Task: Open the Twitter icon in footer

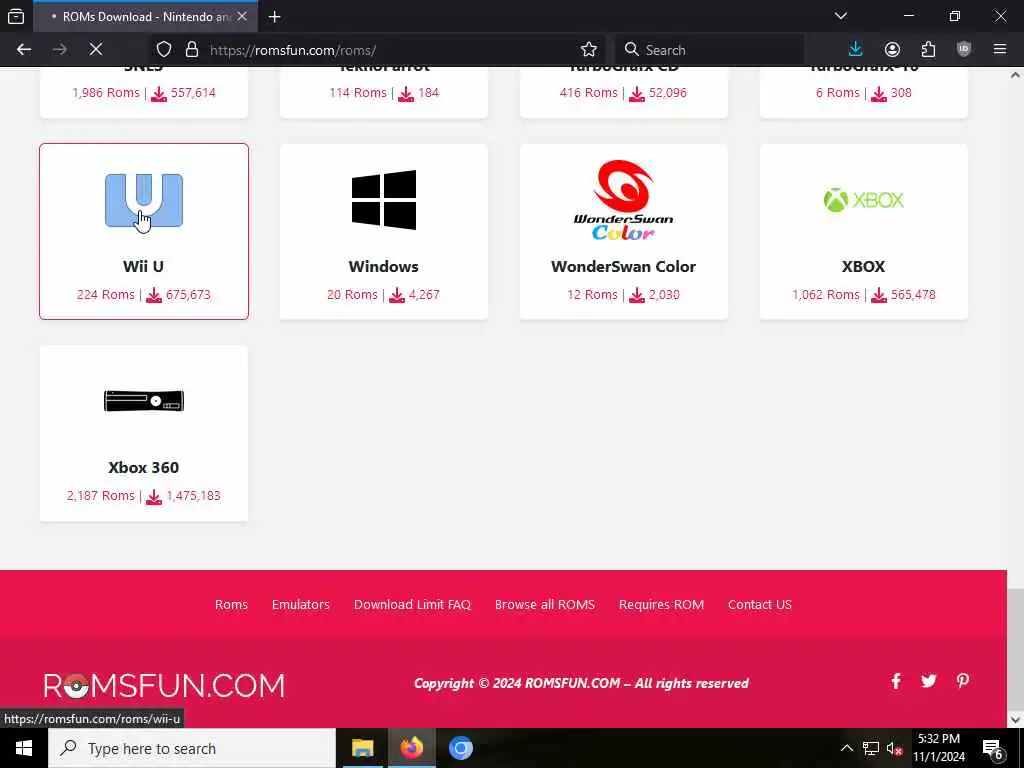Action: pos(929,681)
